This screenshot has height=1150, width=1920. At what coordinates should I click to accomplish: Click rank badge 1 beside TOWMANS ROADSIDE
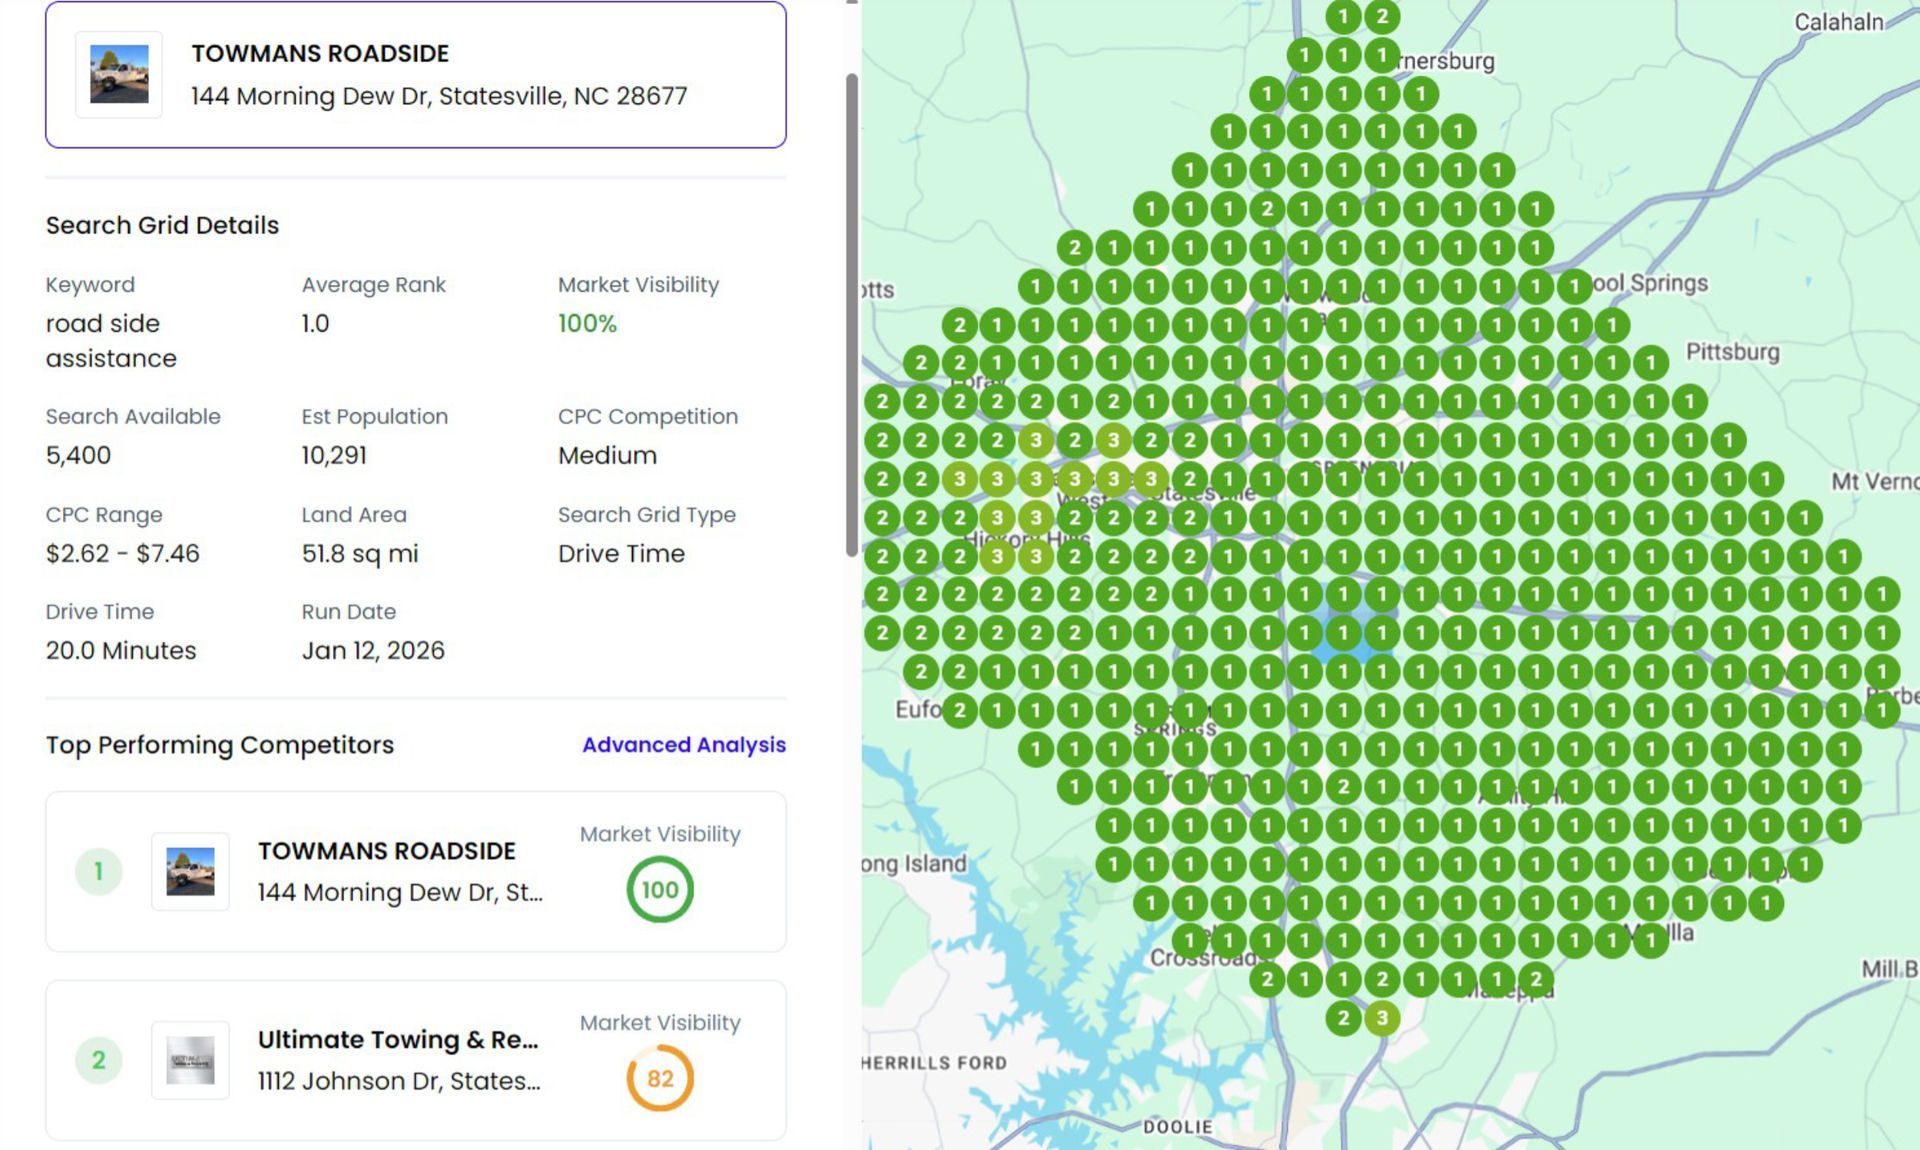point(97,870)
